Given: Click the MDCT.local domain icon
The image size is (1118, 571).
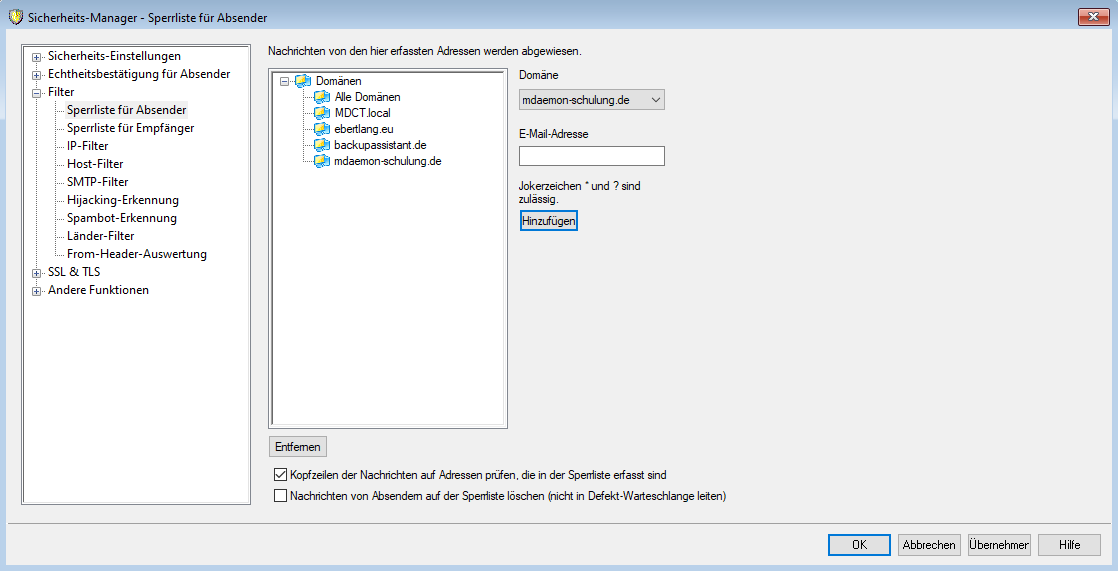Looking at the screenshot, I should click(x=321, y=113).
